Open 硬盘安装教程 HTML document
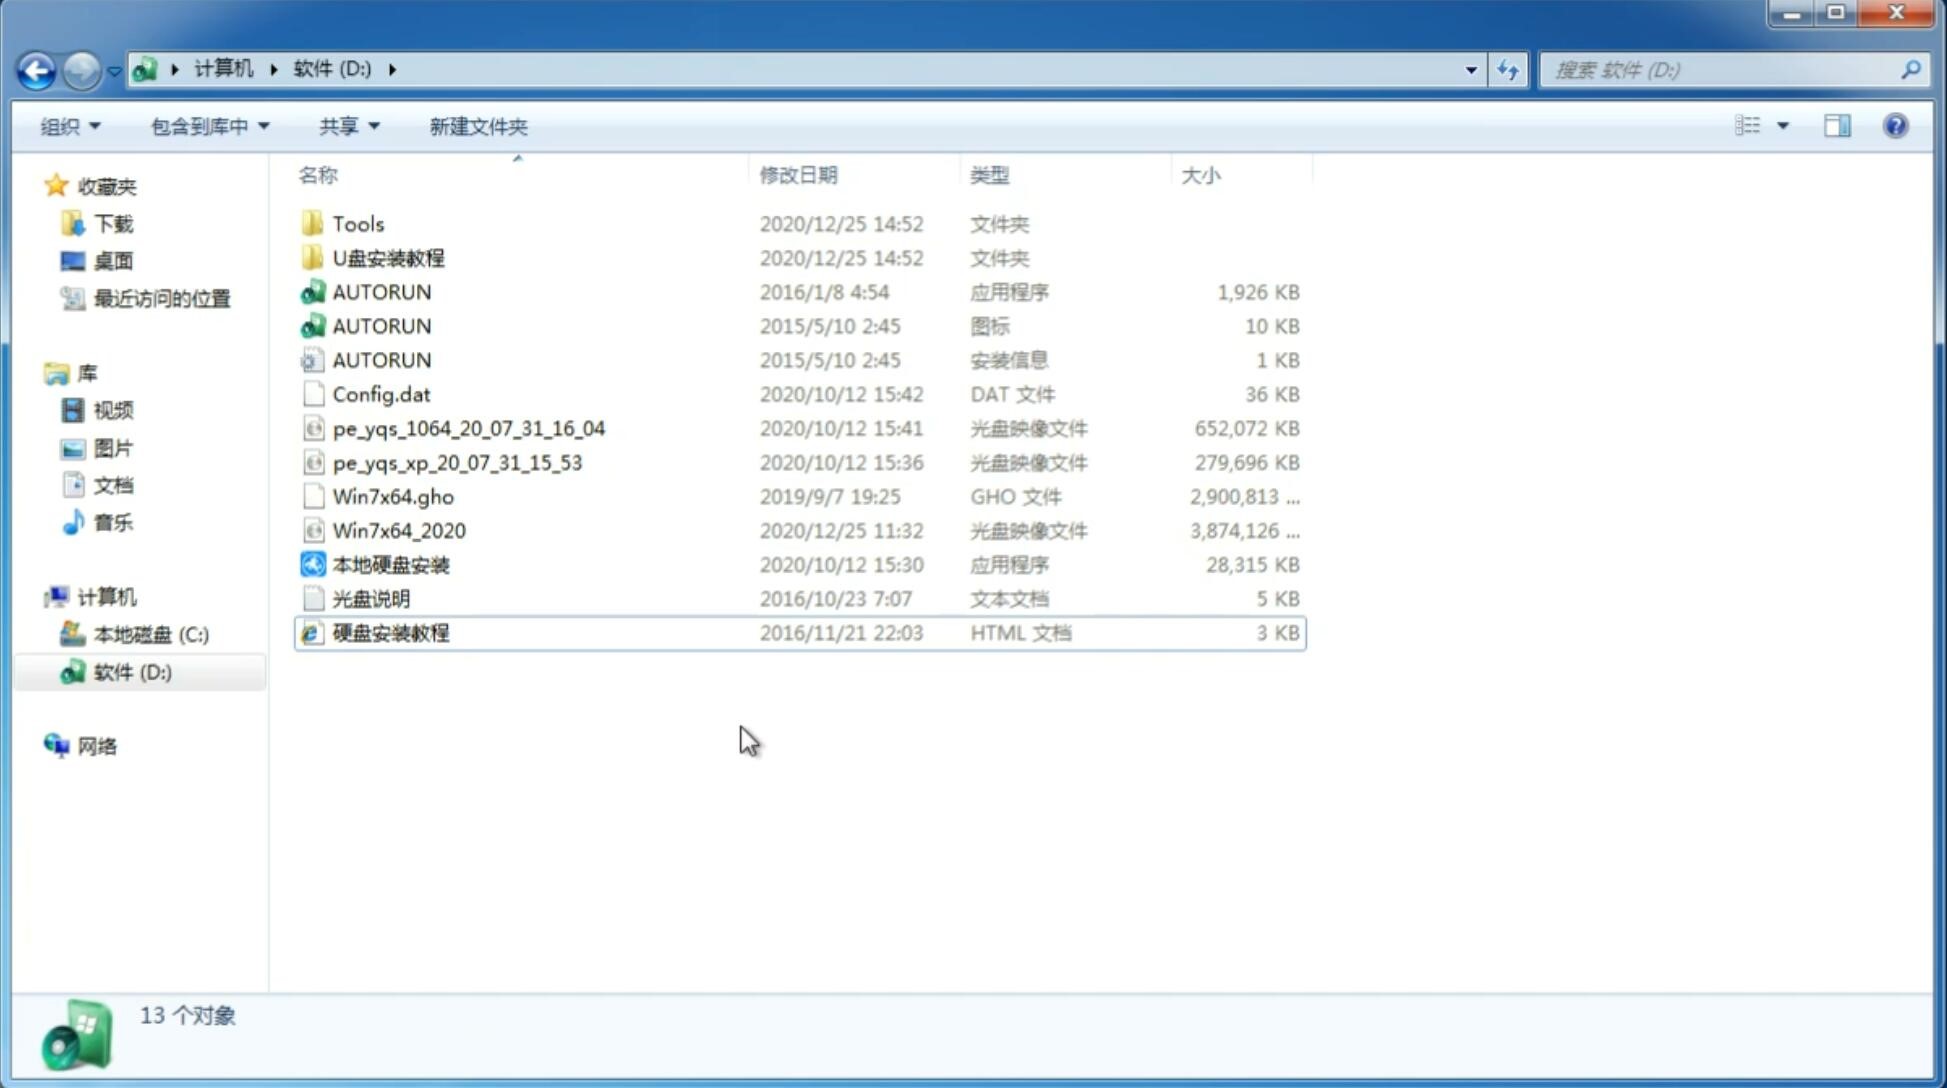 pos(389,632)
